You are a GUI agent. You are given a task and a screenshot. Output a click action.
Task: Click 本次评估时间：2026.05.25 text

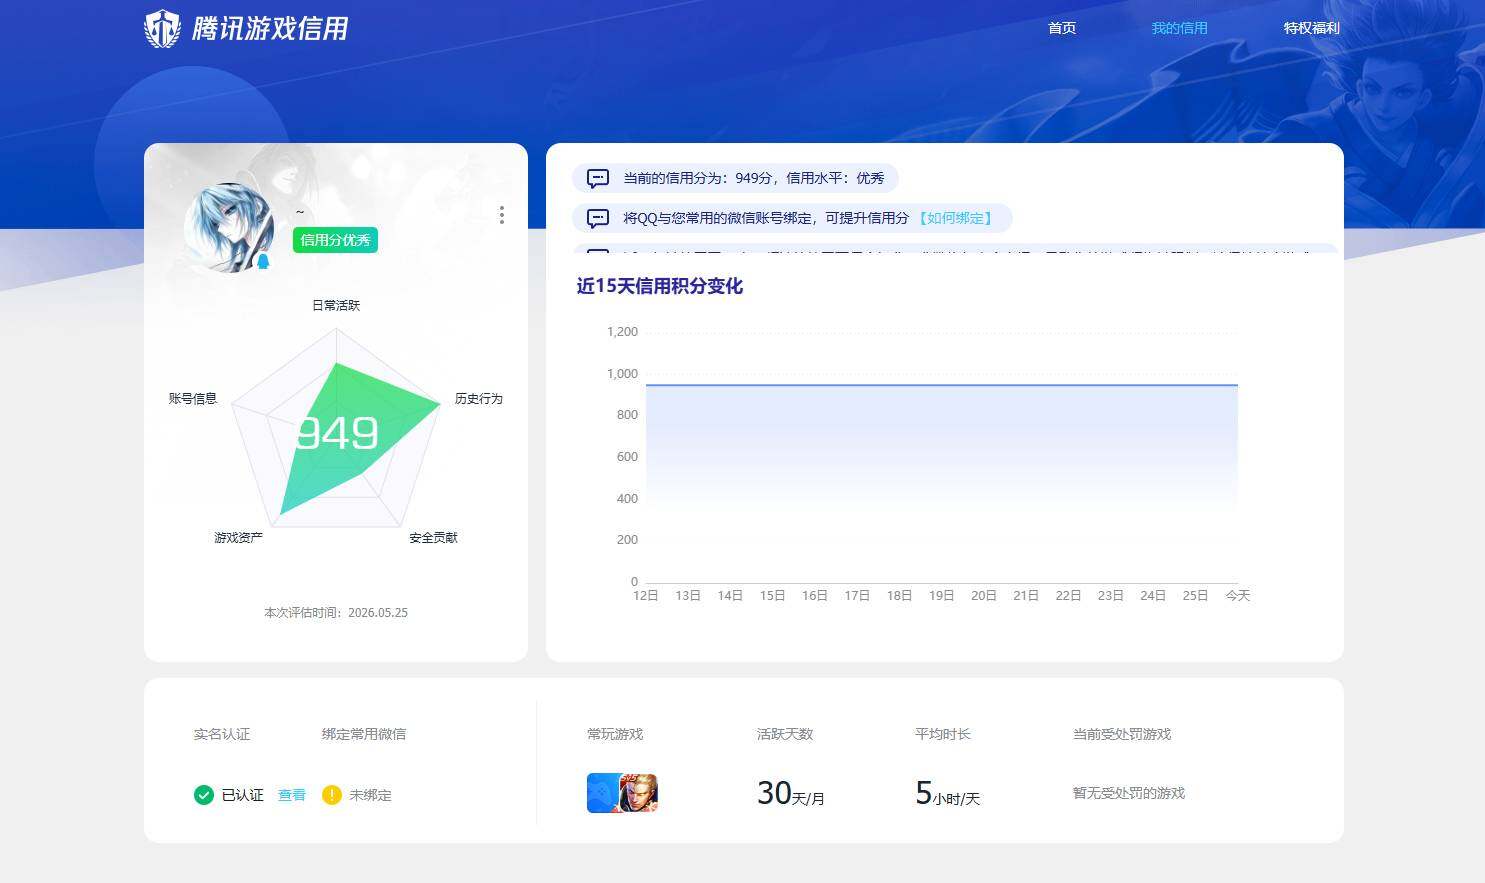[x=336, y=612]
